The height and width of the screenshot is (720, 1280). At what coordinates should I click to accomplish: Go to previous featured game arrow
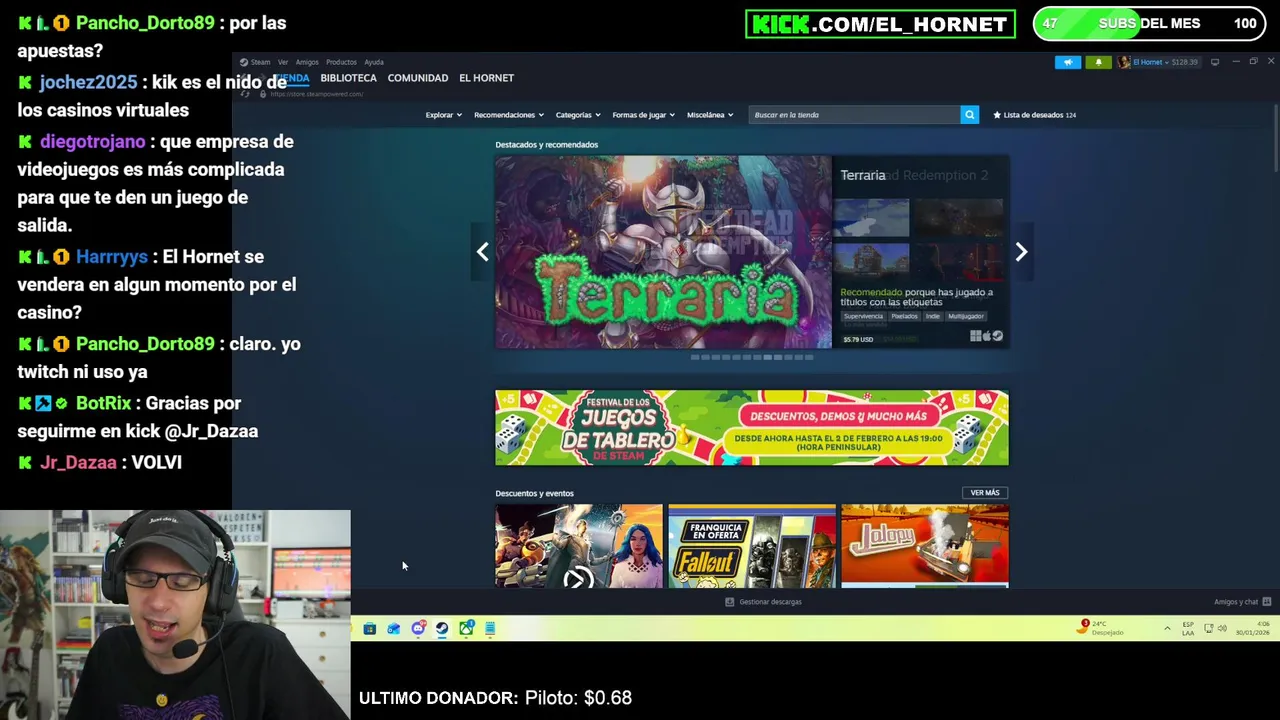[x=483, y=252]
